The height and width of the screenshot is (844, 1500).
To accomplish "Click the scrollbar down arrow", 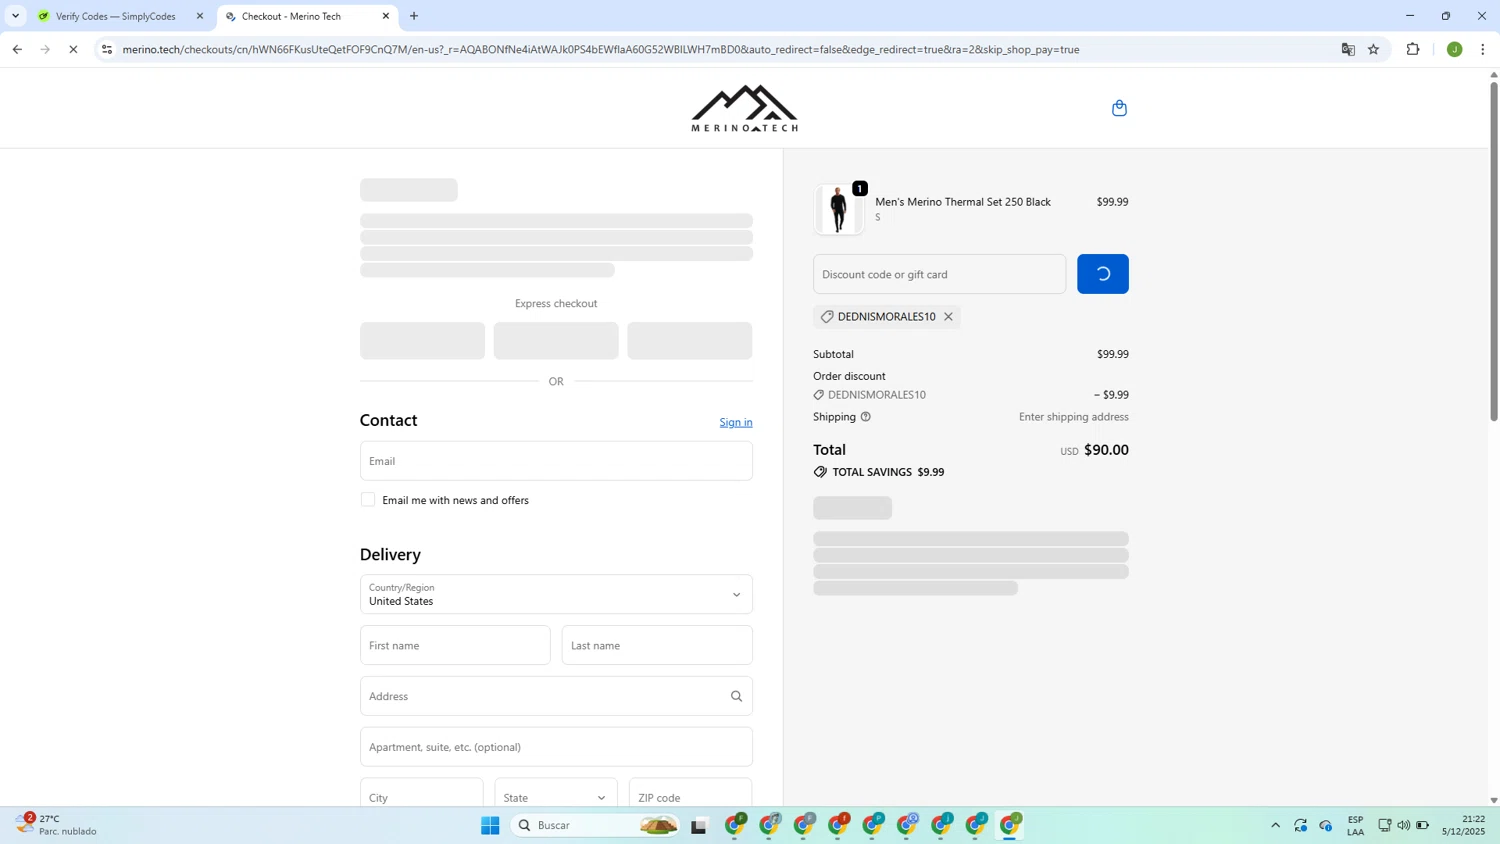I will (x=1494, y=800).
